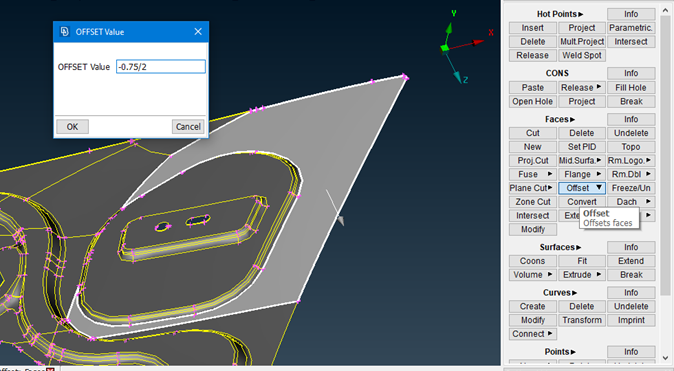Cancel the OFFSET Value dialog
Screen dimensions: 674x371
point(188,127)
